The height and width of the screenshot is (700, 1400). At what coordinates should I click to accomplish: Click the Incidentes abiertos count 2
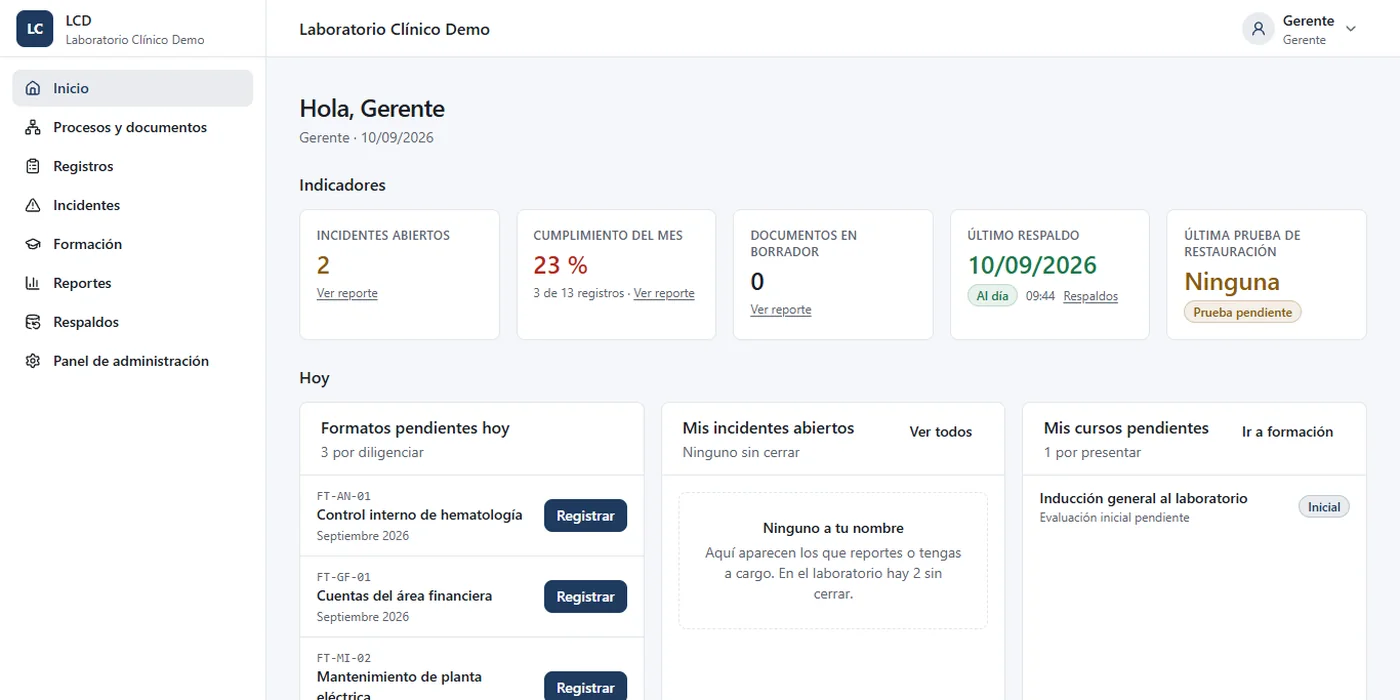click(323, 265)
